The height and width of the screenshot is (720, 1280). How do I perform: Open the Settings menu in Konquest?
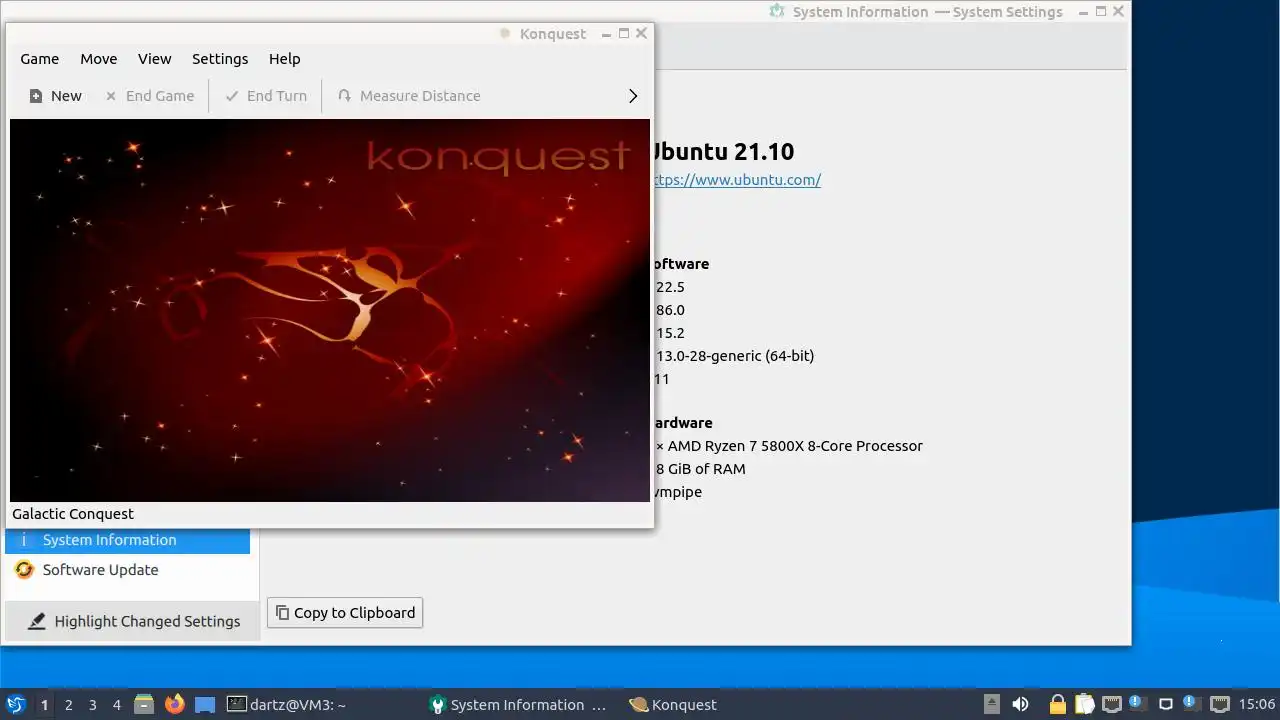coord(220,59)
